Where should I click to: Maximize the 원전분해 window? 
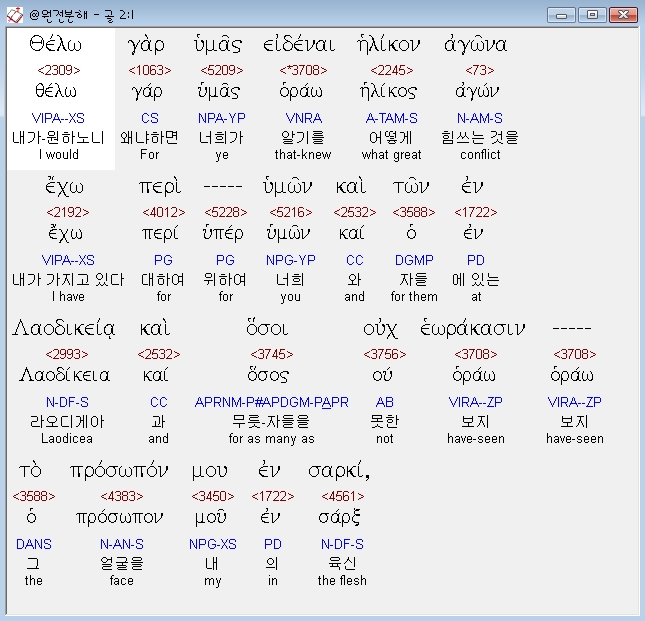(592, 15)
